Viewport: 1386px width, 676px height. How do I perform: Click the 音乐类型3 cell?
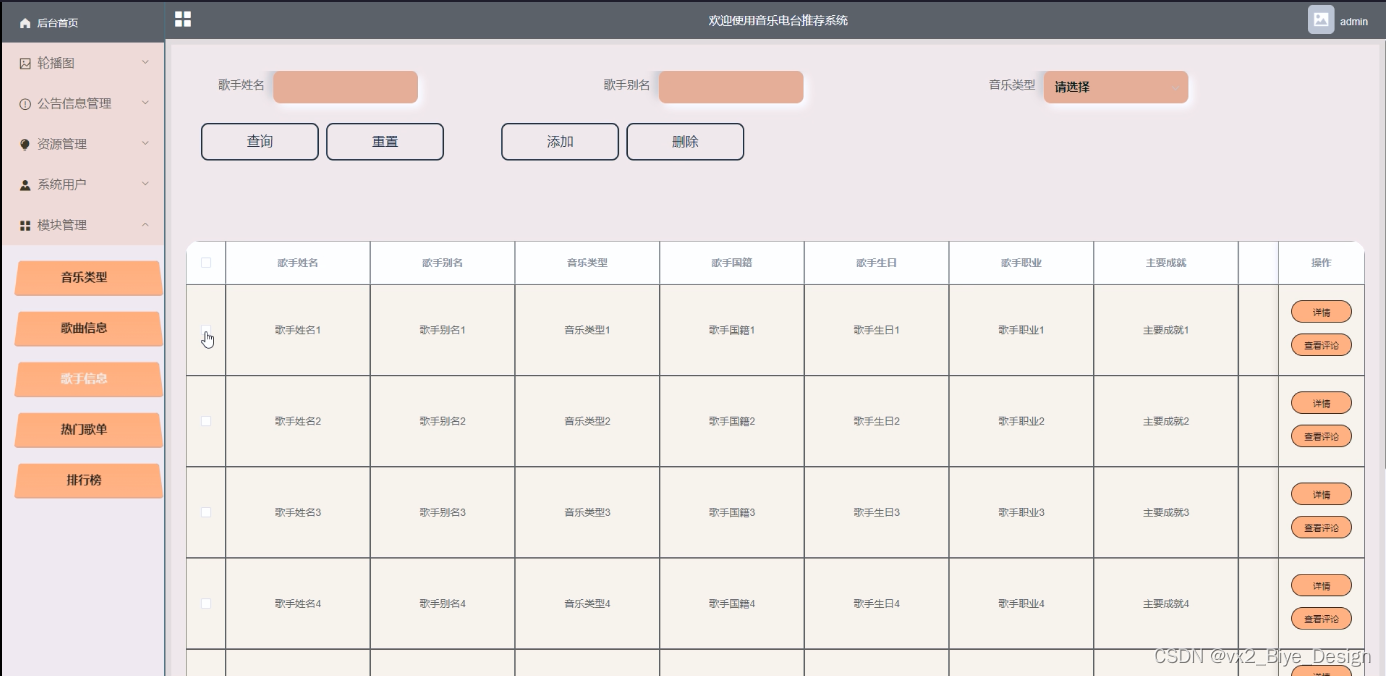tap(587, 512)
